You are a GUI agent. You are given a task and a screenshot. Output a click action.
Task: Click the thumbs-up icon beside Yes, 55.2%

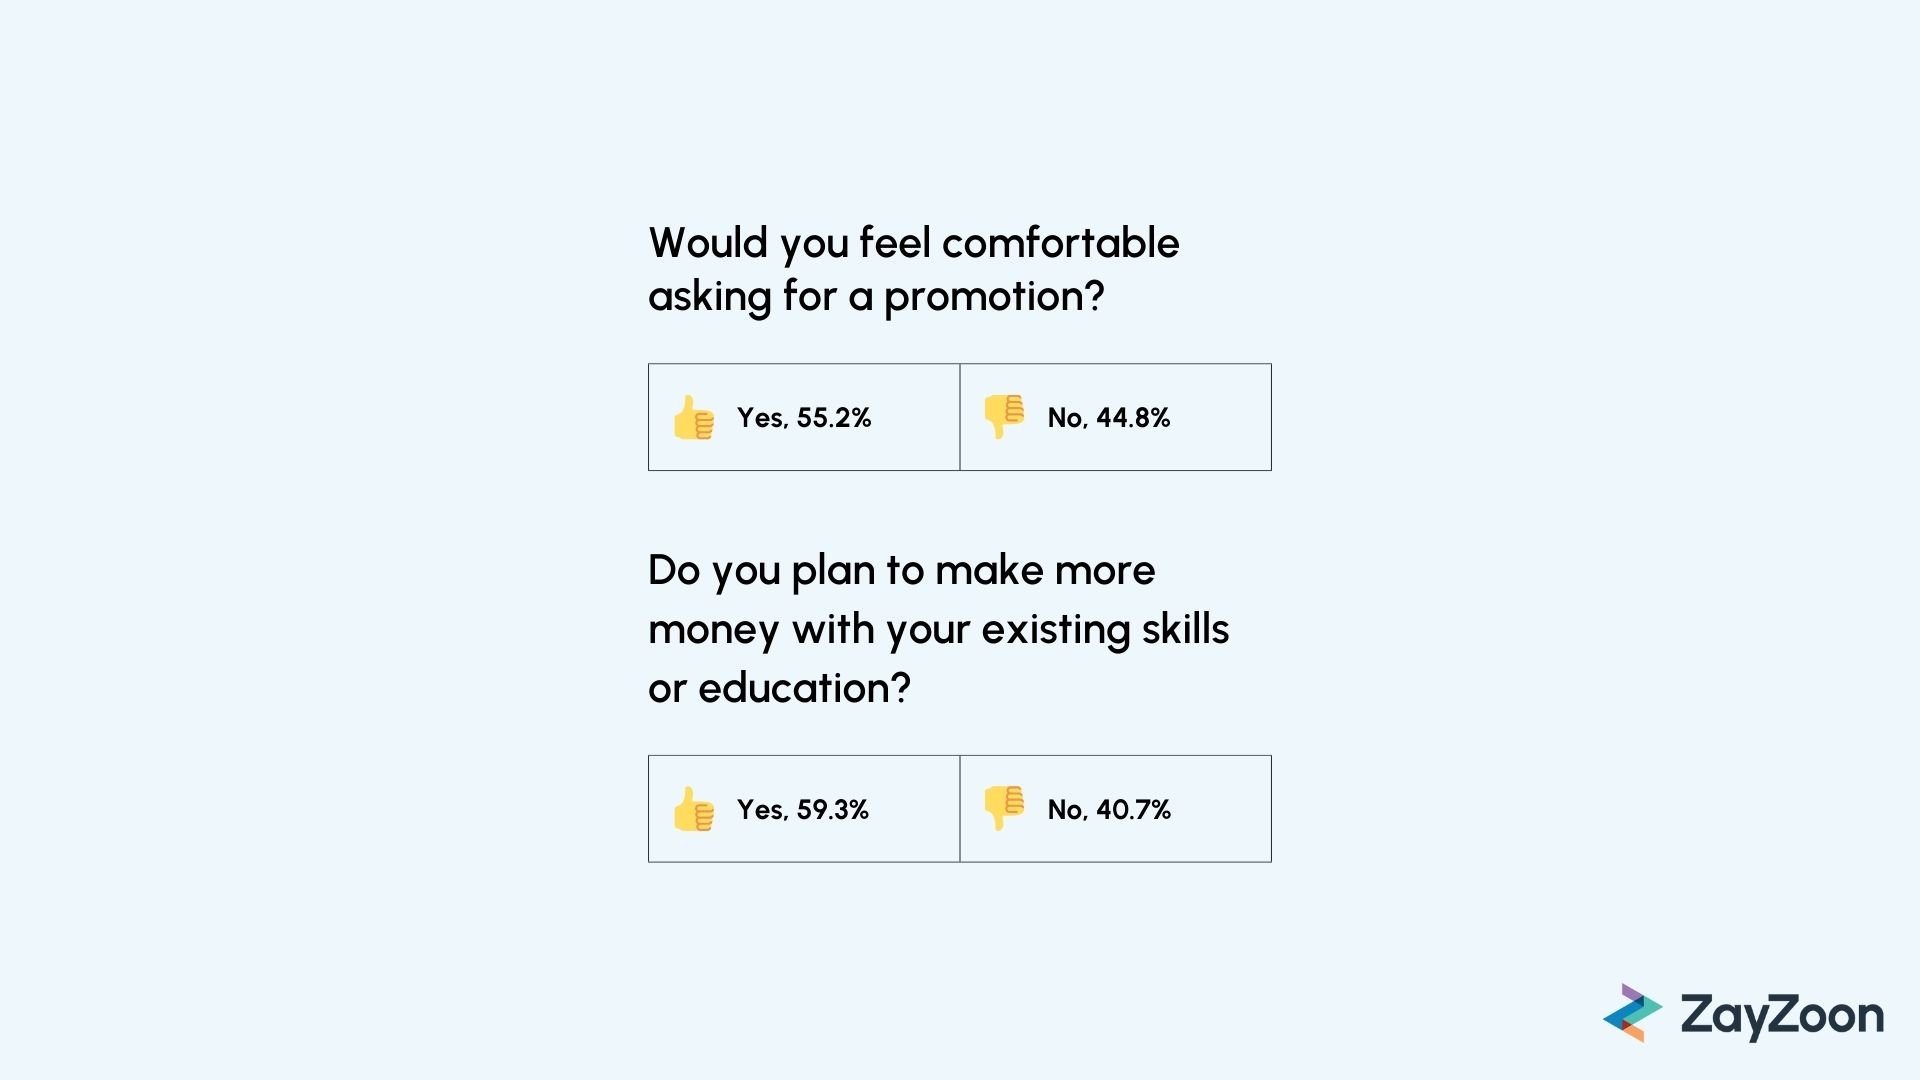(x=694, y=417)
